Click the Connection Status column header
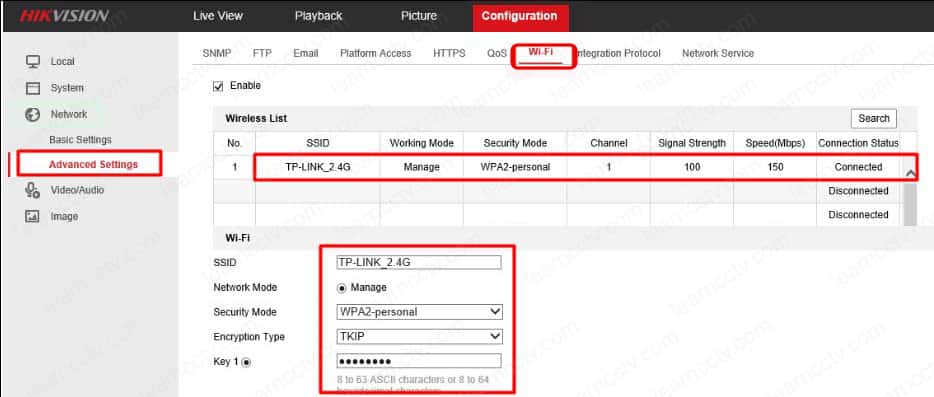The height and width of the screenshot is (397, 934). [858, 144]
